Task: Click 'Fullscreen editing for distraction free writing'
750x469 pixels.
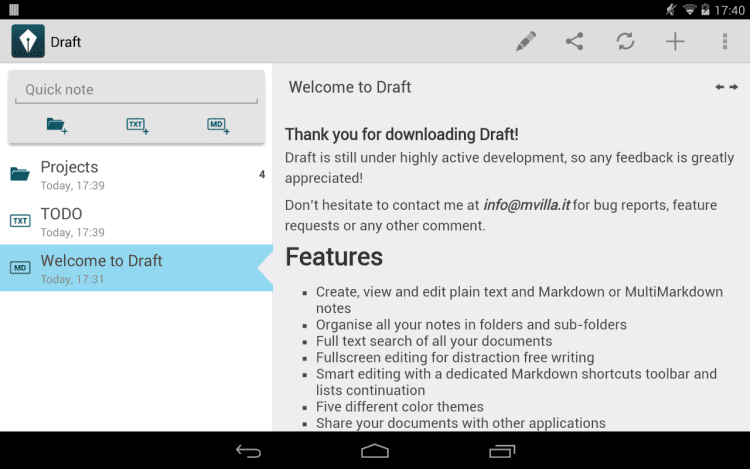Action: [x=455, y=358]
